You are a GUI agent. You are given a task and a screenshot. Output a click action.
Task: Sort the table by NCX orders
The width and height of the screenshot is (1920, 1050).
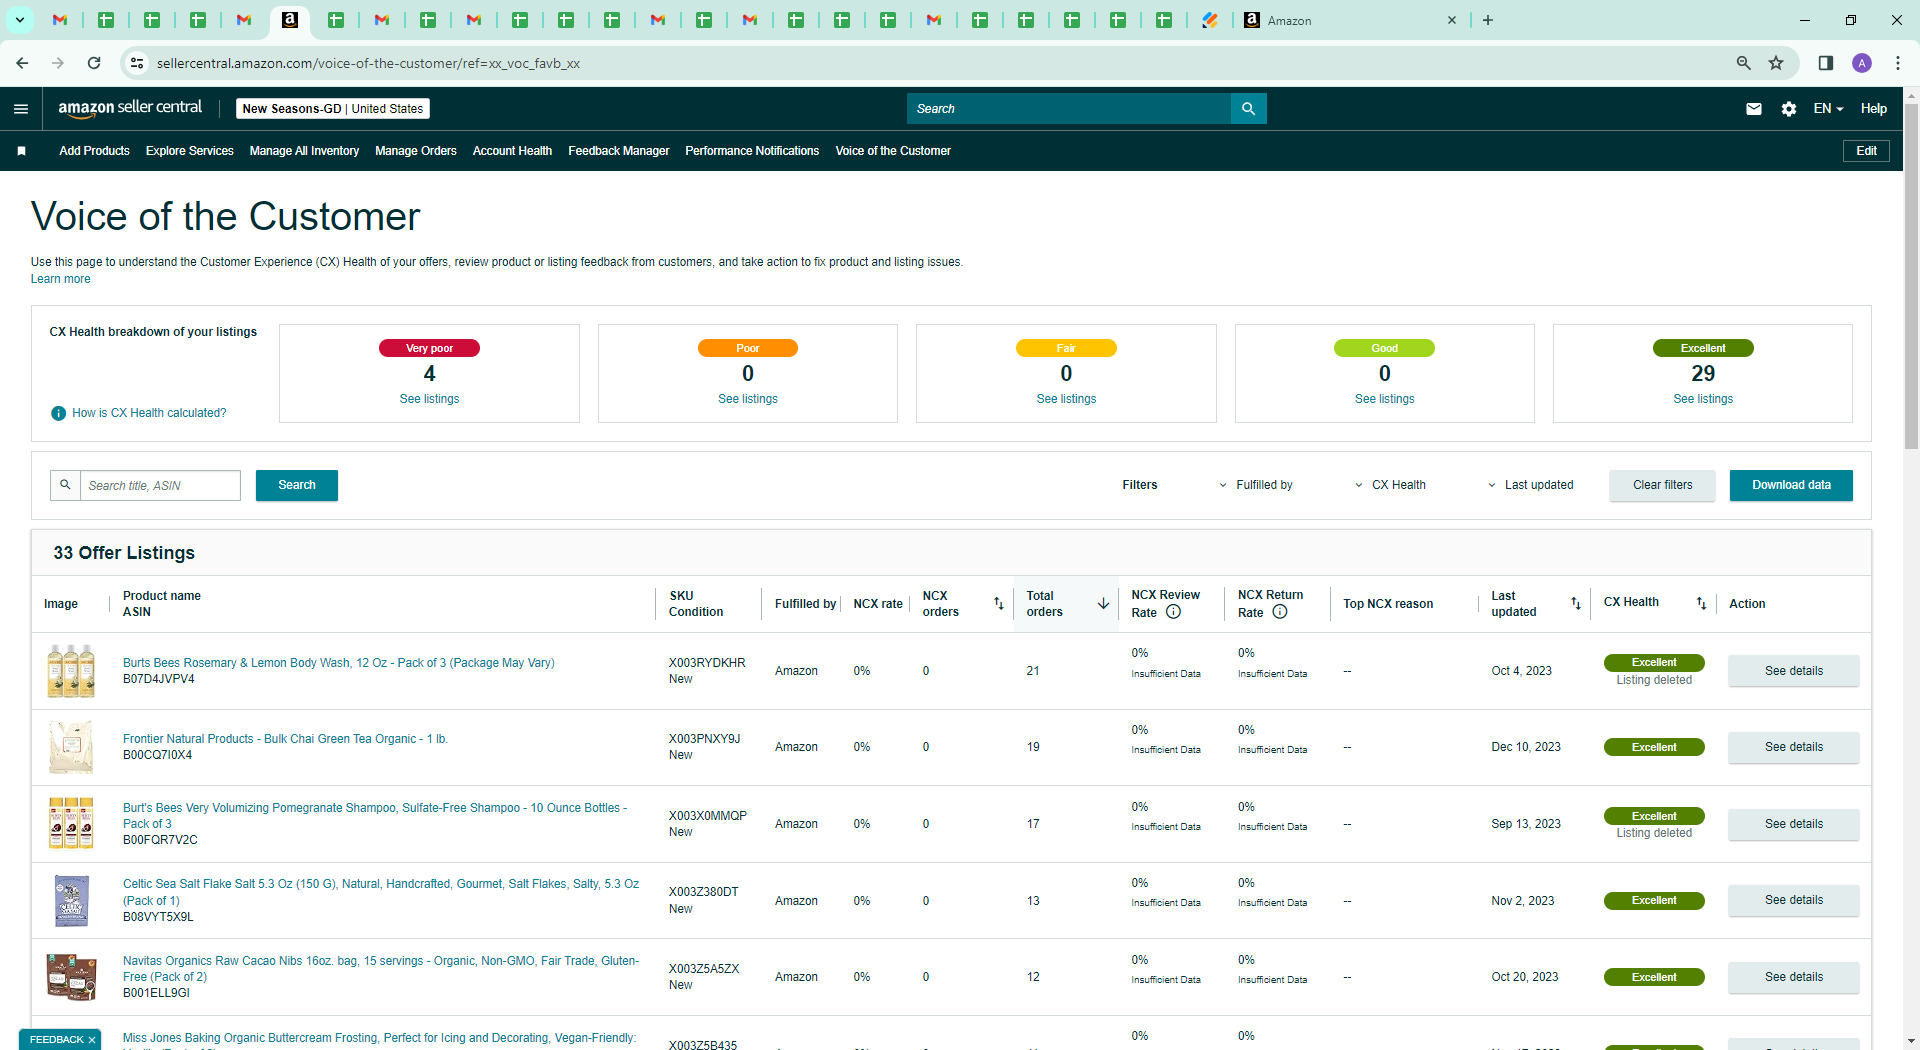(998, 603)
